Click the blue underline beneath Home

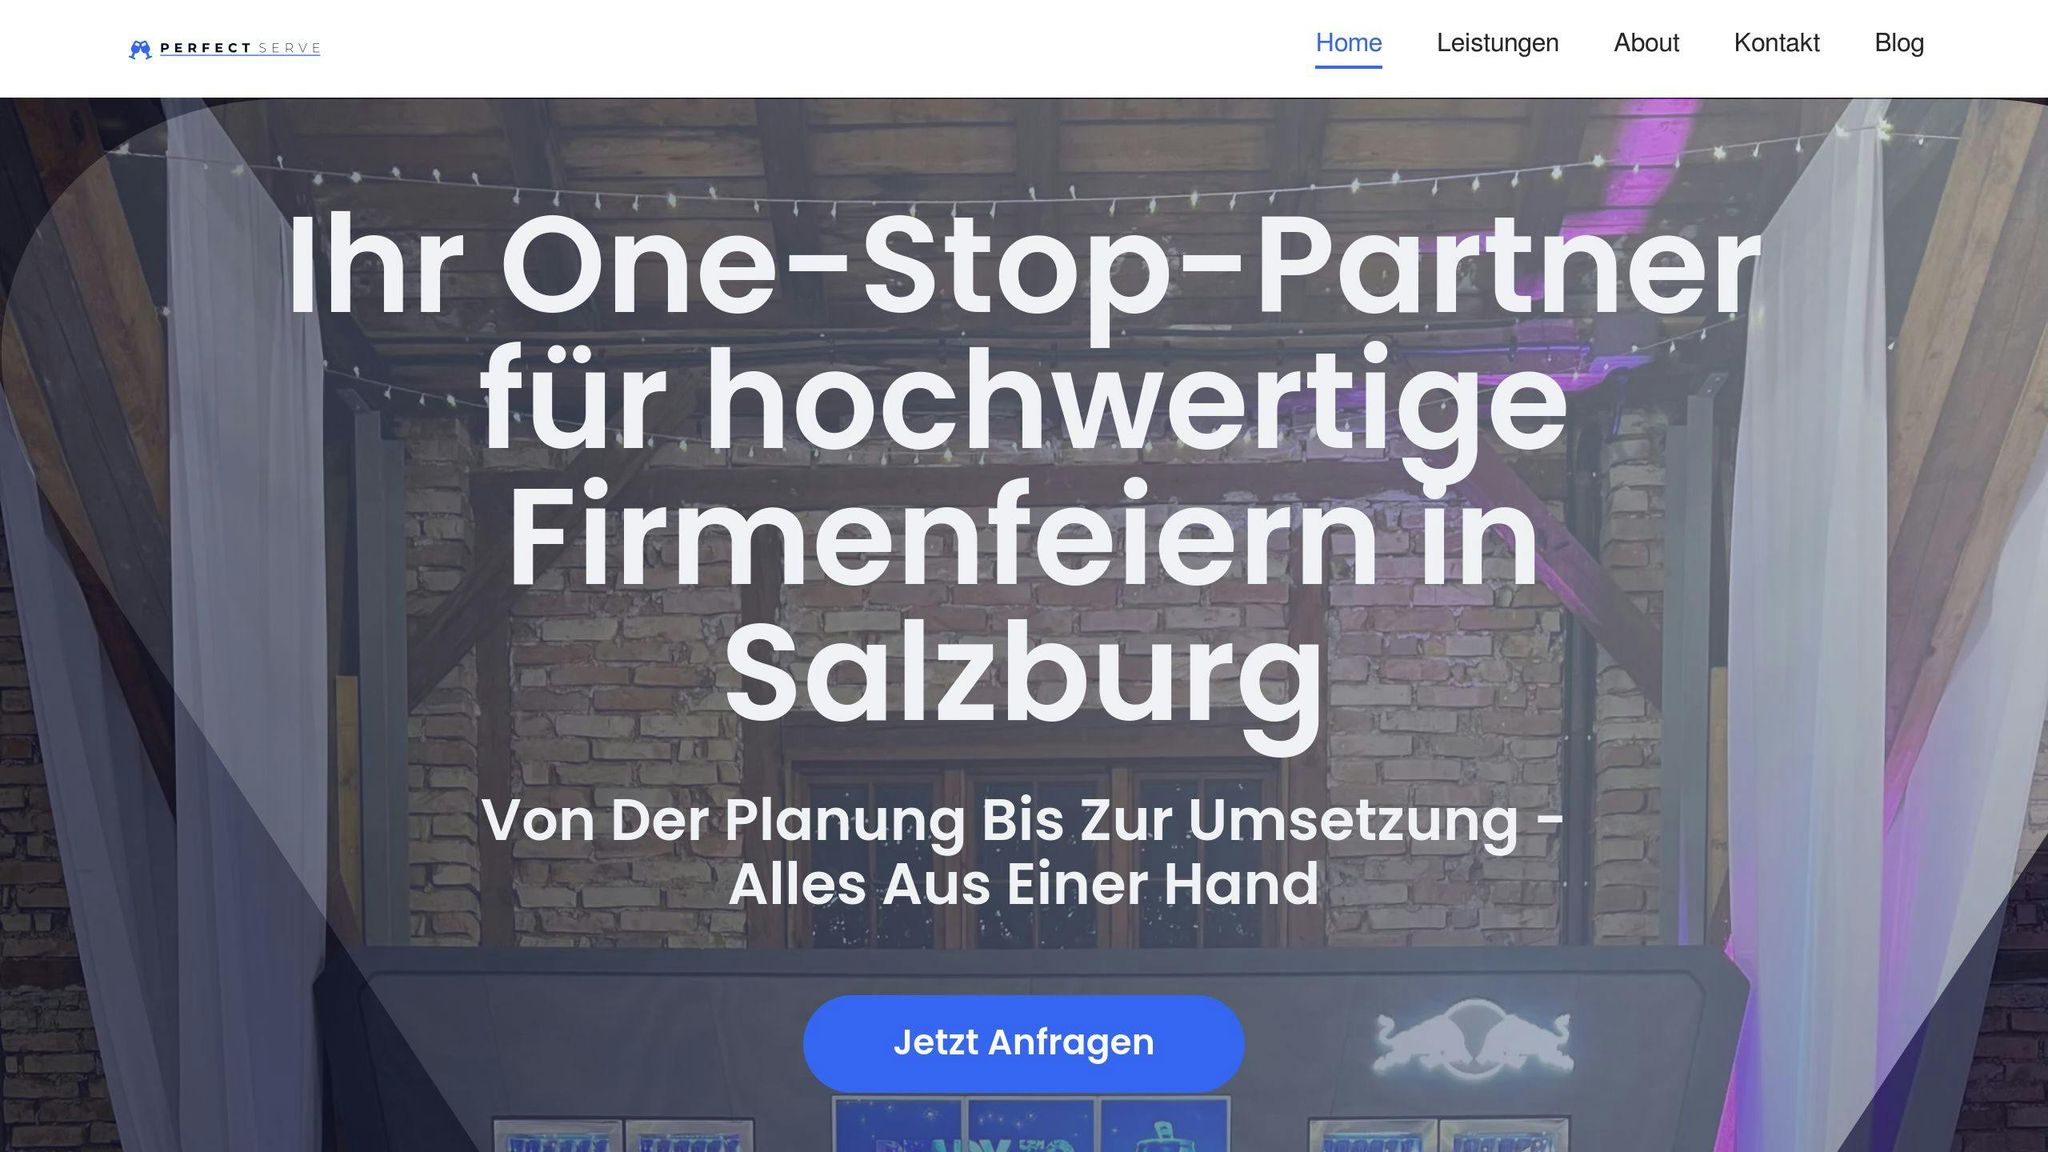coord(1348,67)
